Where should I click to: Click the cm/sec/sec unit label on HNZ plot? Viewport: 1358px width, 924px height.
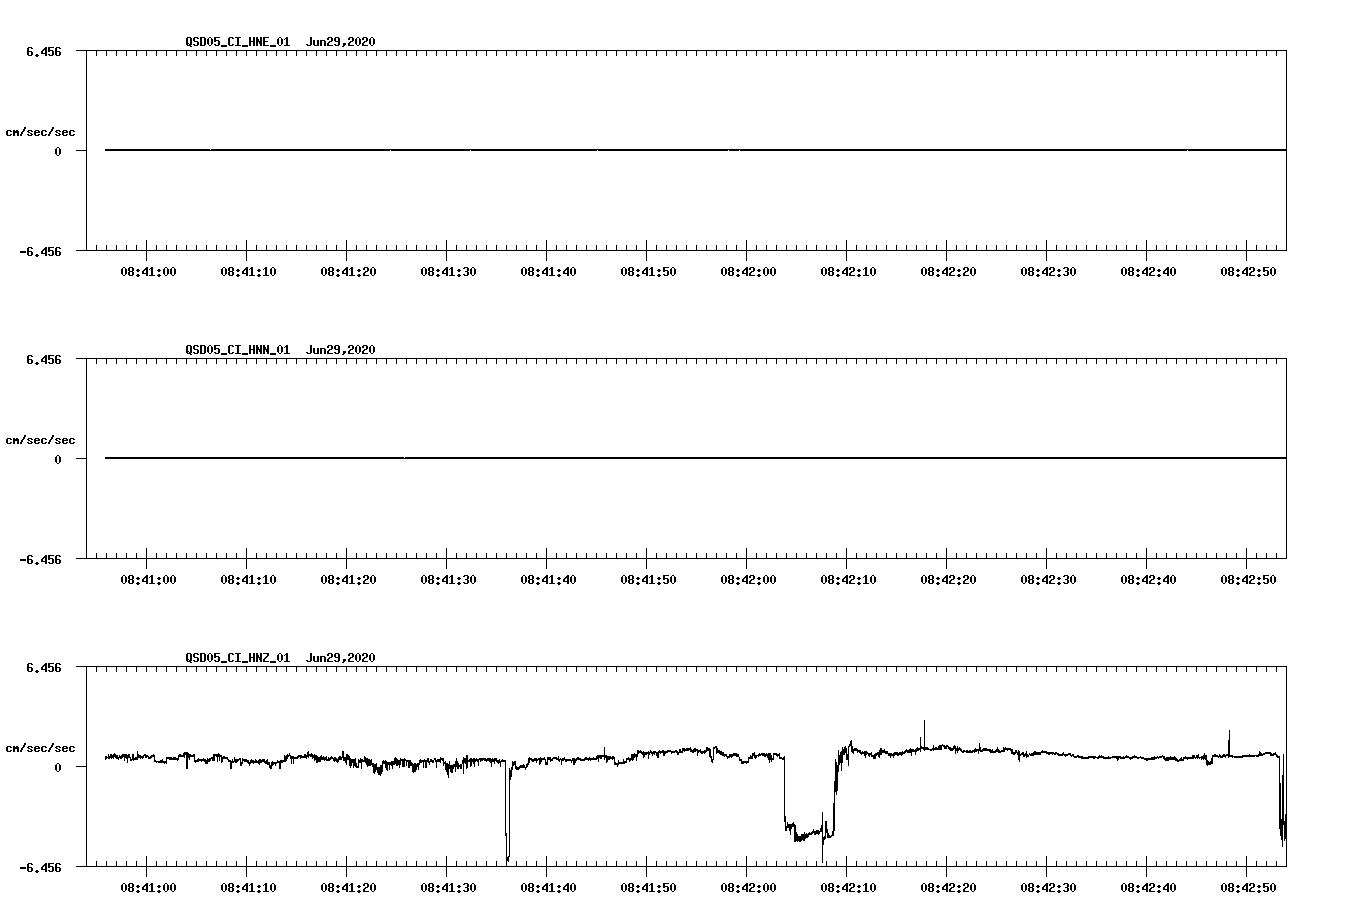click(x=40, y=748)
